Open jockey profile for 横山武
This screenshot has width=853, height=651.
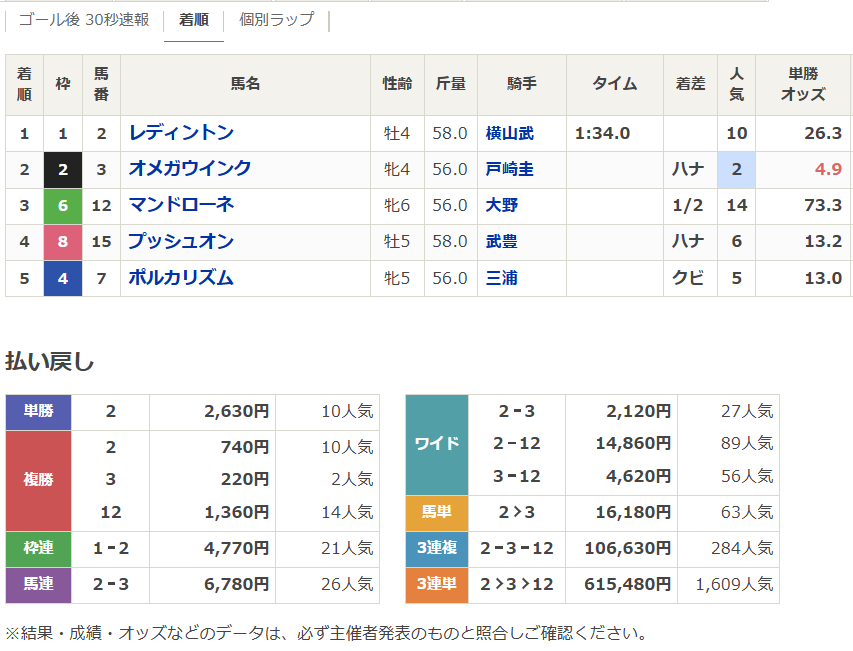518,134
